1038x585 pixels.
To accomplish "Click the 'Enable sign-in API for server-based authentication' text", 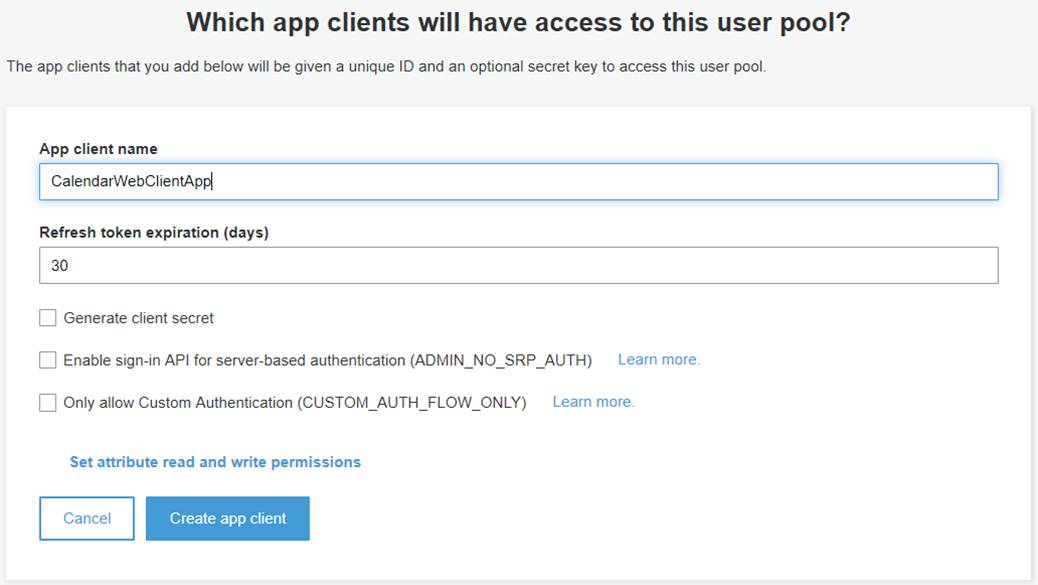I will click(234, 361).
